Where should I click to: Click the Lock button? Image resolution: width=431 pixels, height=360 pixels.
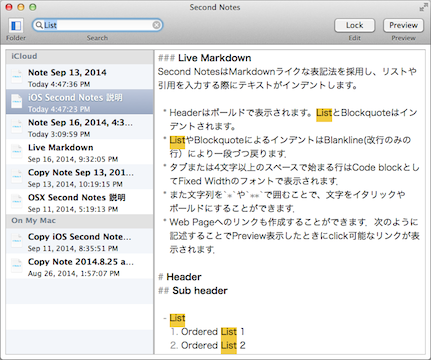[354, 25]
